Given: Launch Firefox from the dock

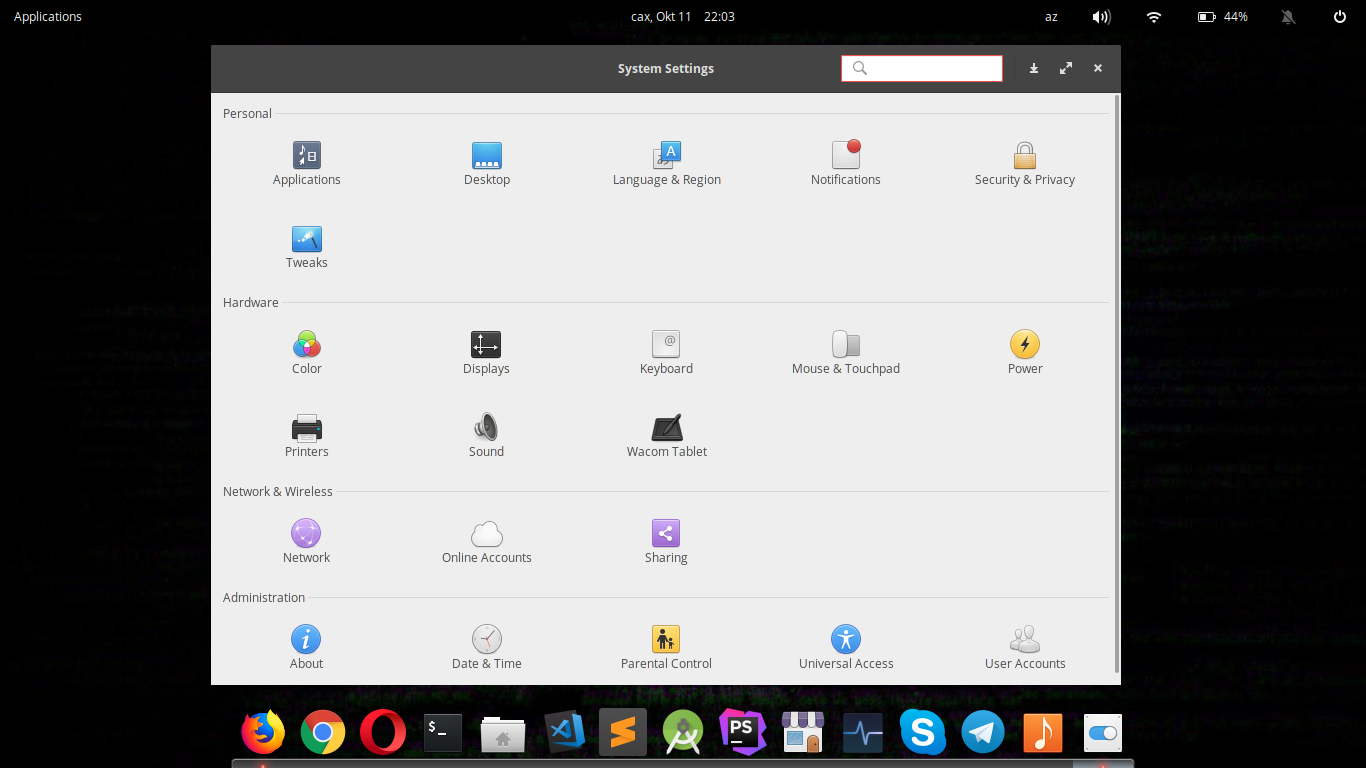Looking at the screenshot, I should [263, 733].
